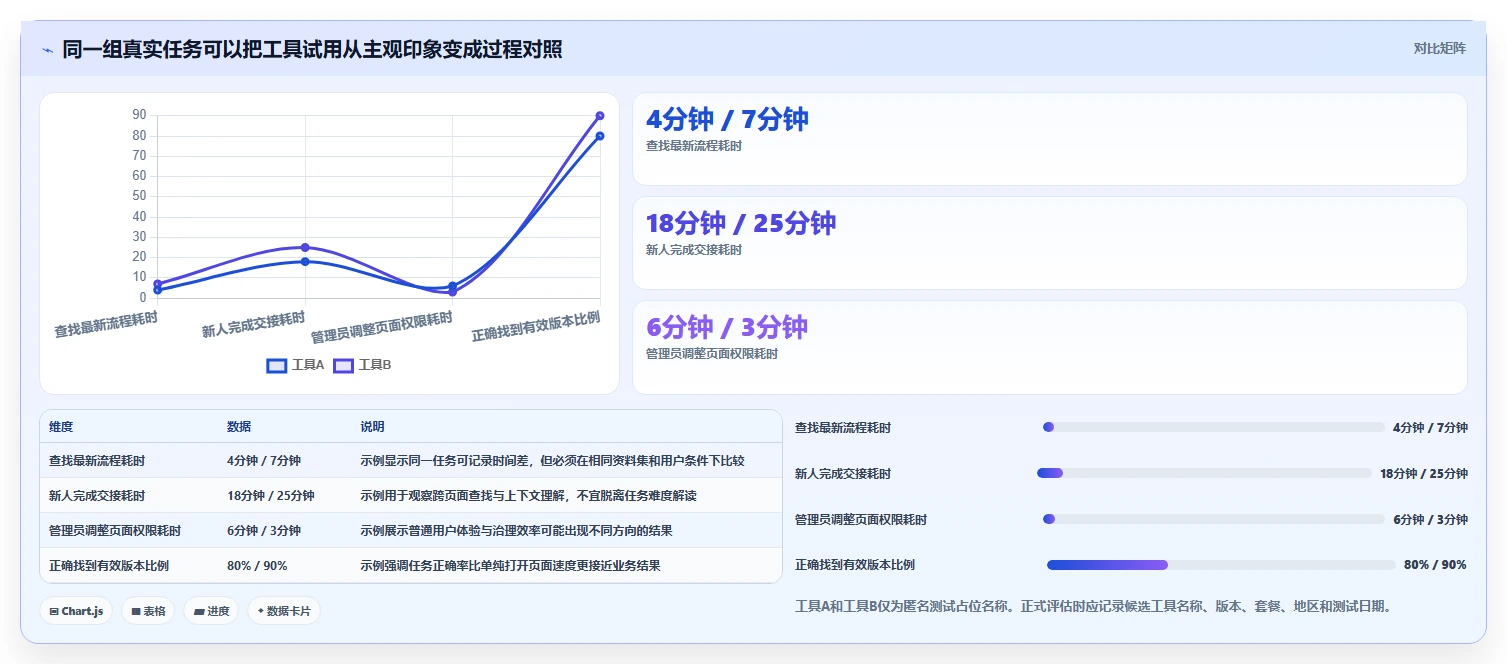Click the progress label 管理员调整页面权限耗时
Screen dimensions: 1507x664
(861, 519)
